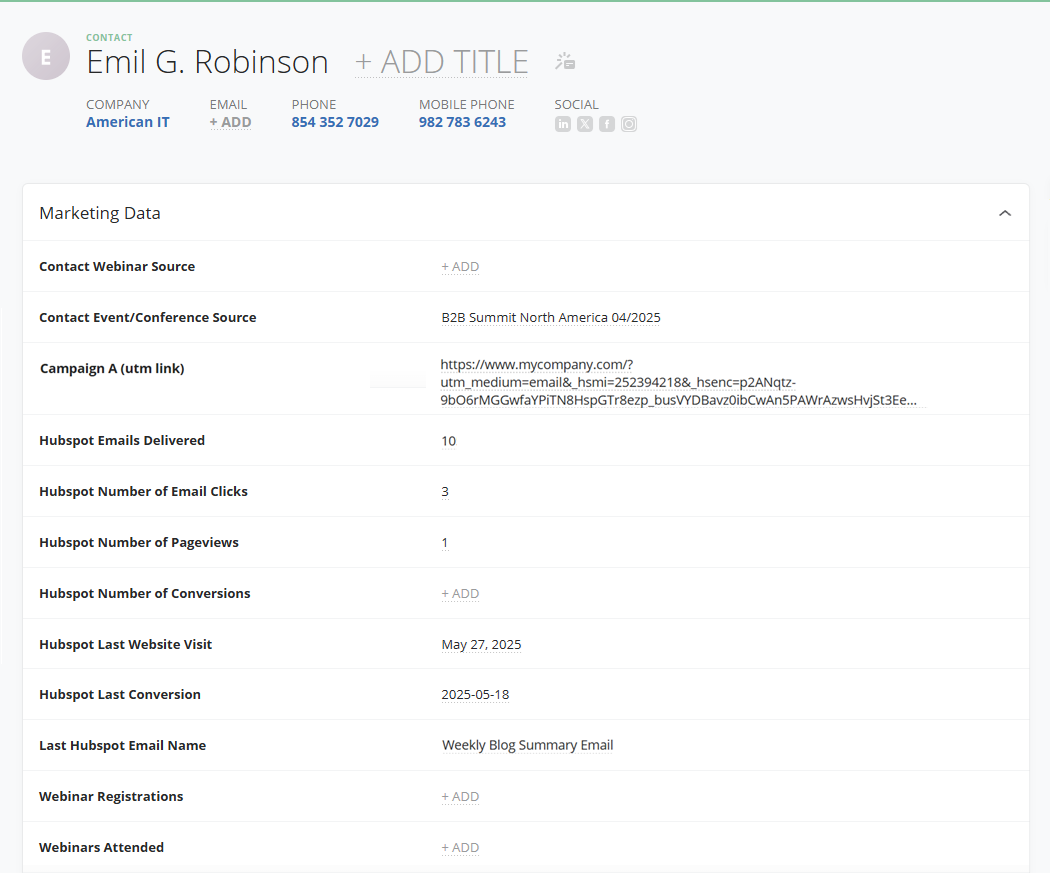The width and height of the screenshot is (1050, 873).
Task: Click the Emil G. Robinson contact name
Action: tap(208, 62)
